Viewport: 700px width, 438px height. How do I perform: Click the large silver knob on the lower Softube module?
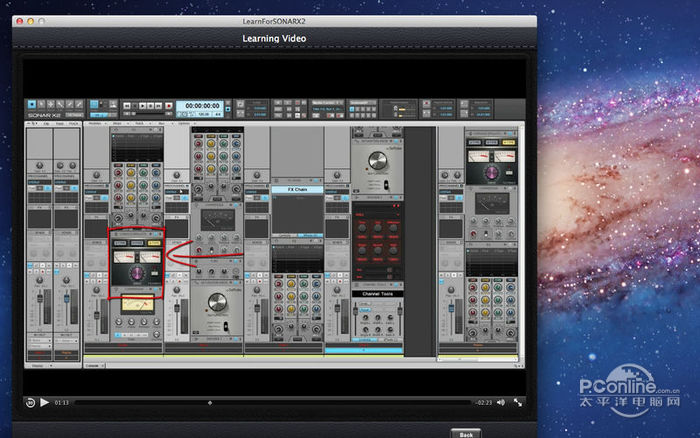217,302
